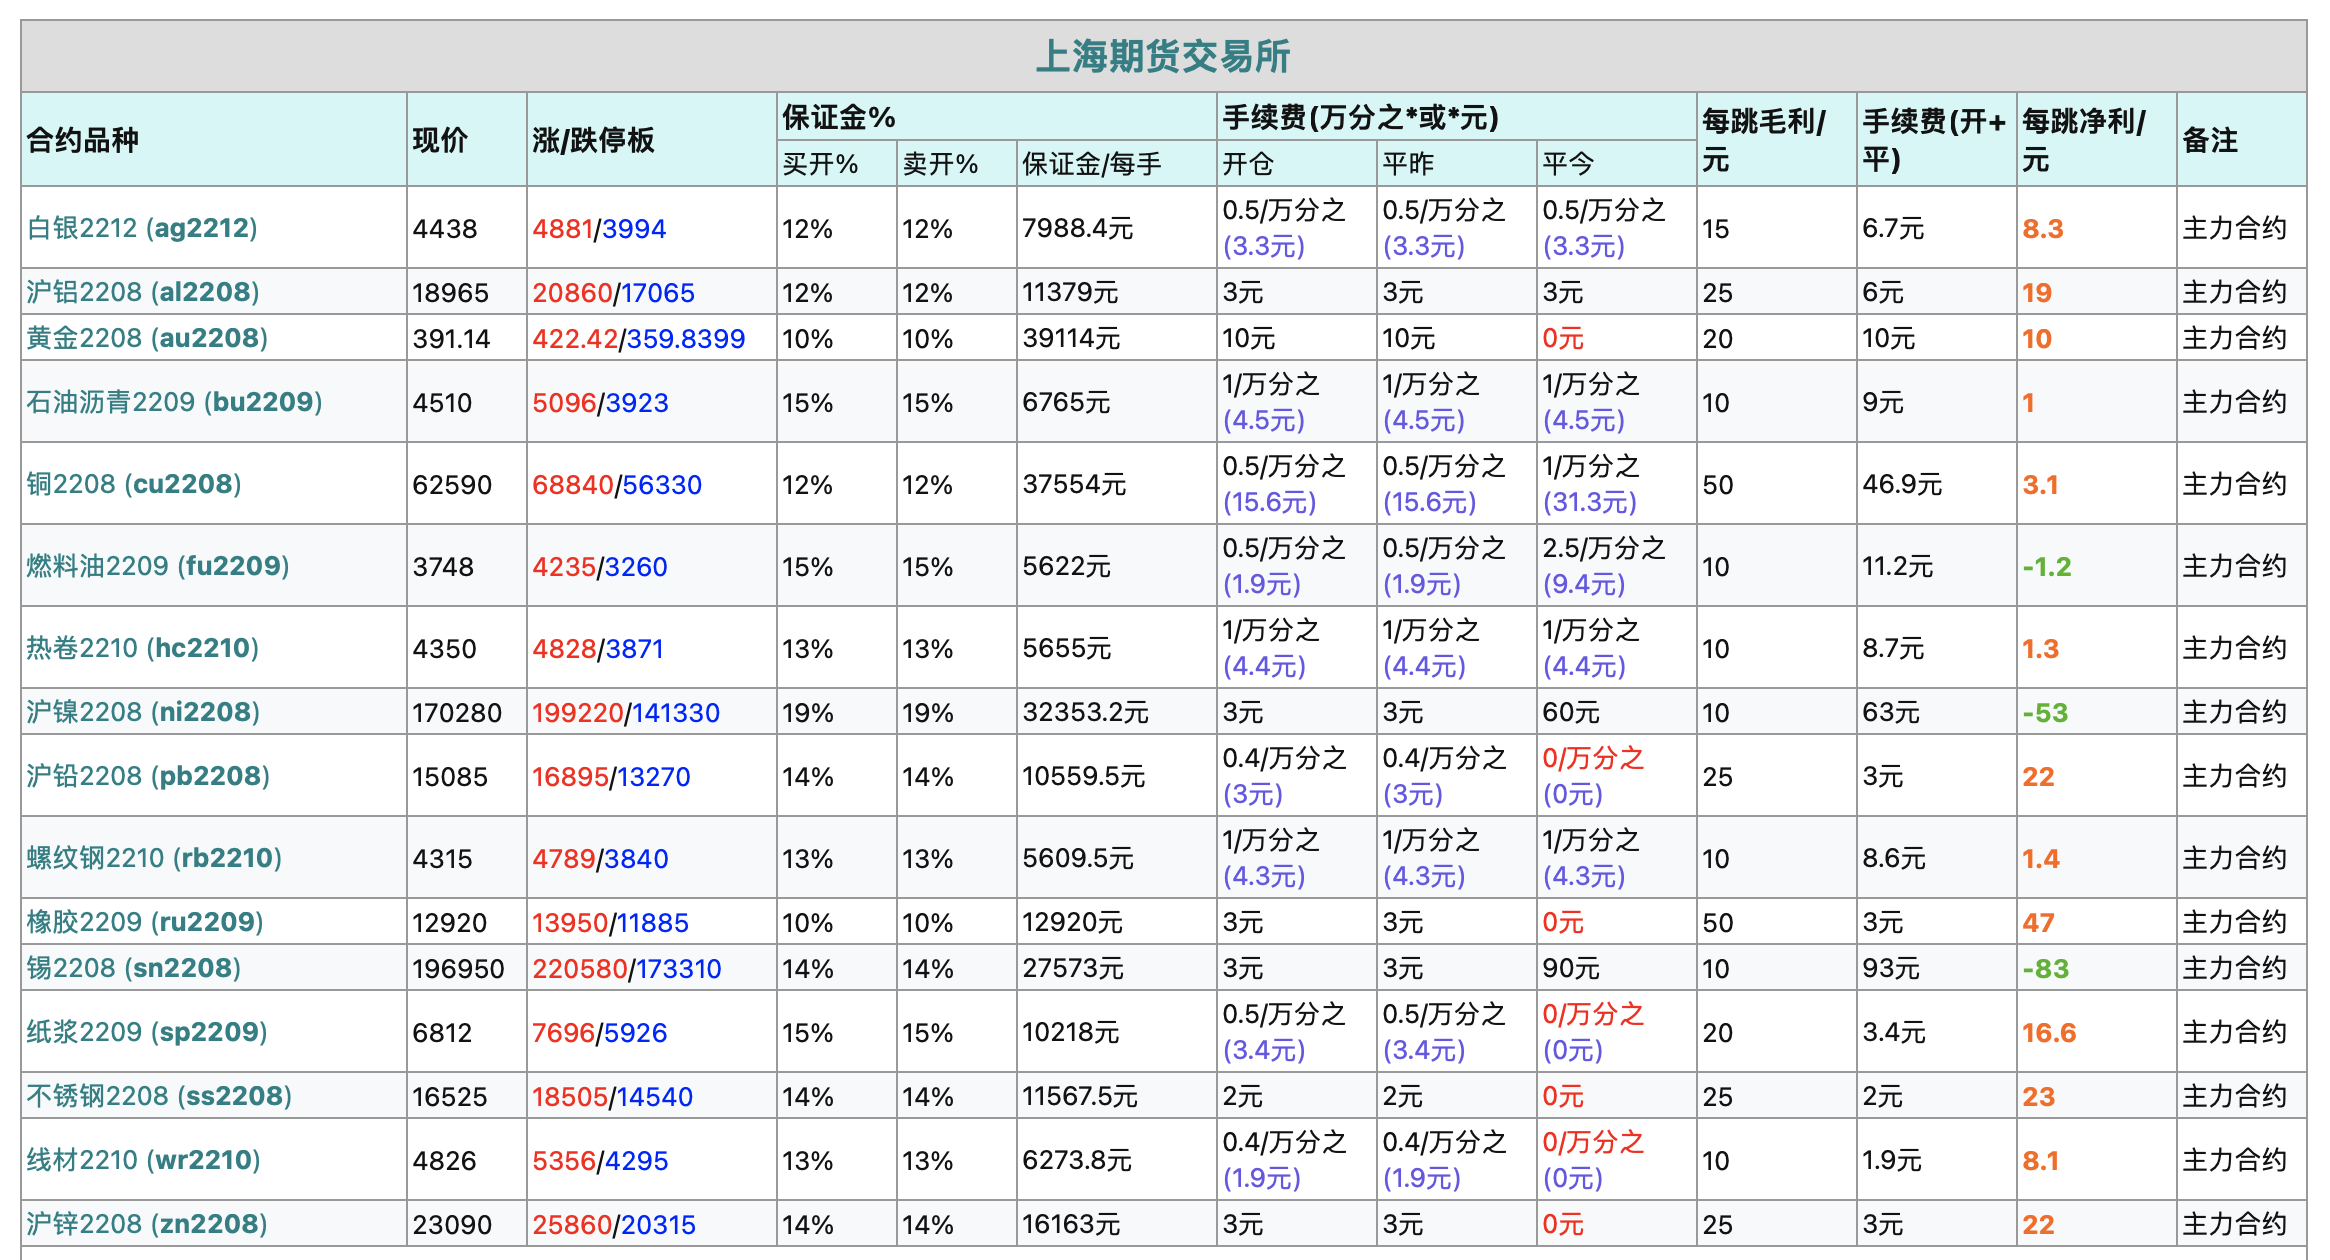
Task: Click the 19% buy-open margin for 沪镍
Action: (807, 712)
